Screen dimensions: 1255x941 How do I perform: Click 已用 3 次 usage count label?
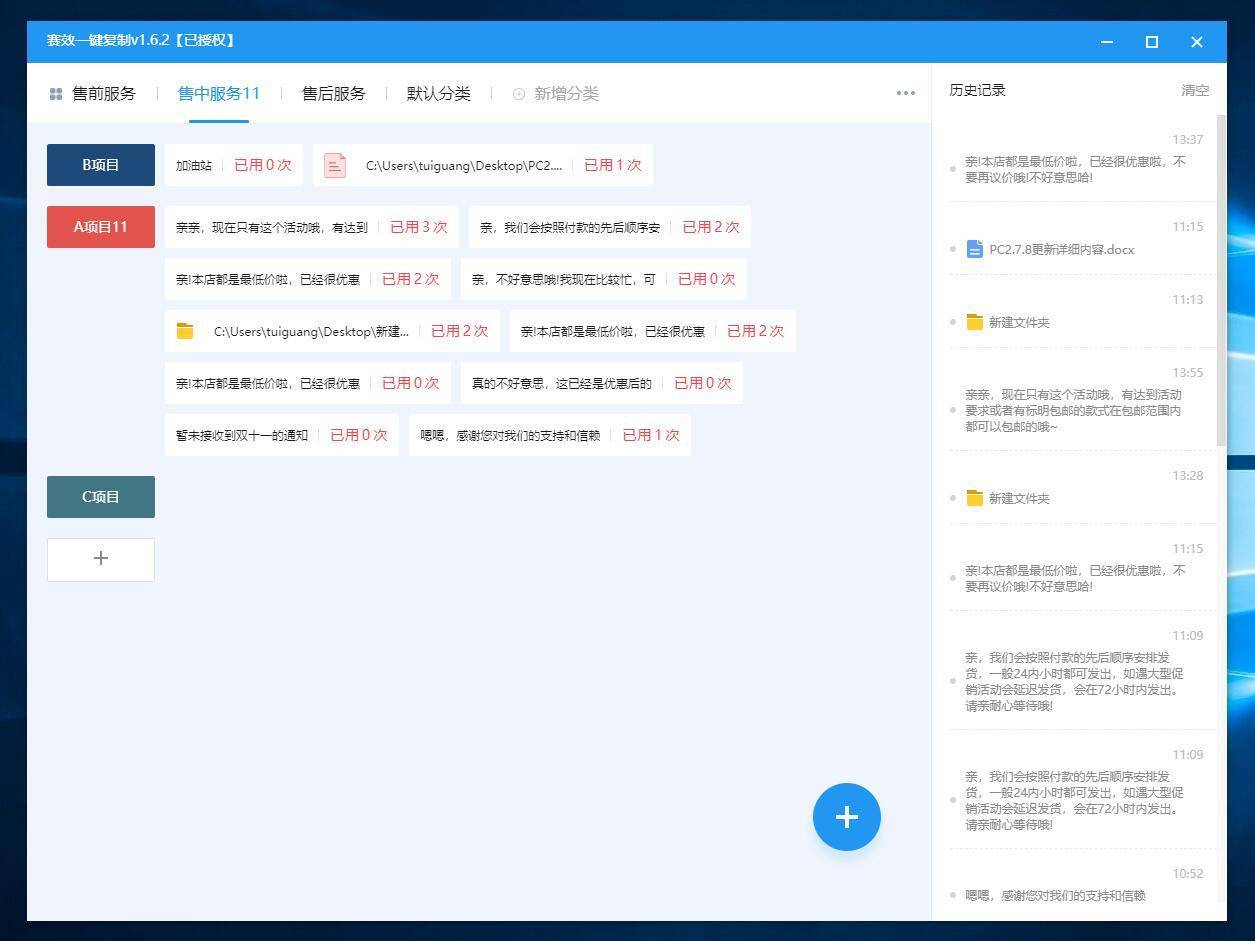pos(418,227)
